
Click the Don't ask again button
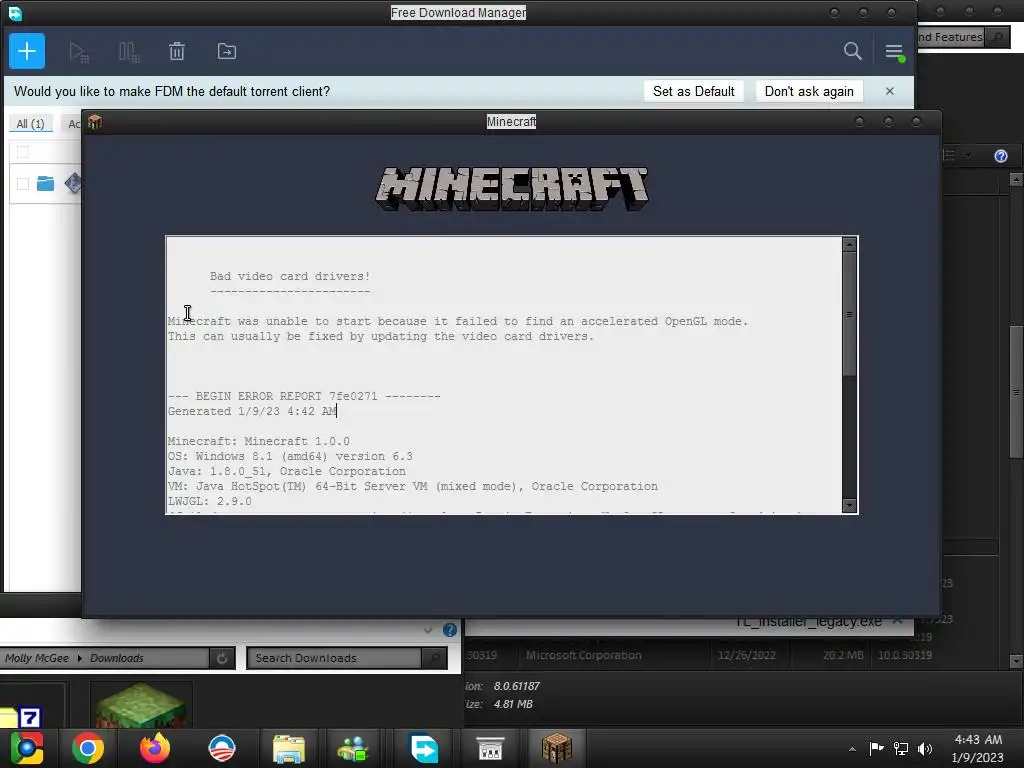[809, 91]
